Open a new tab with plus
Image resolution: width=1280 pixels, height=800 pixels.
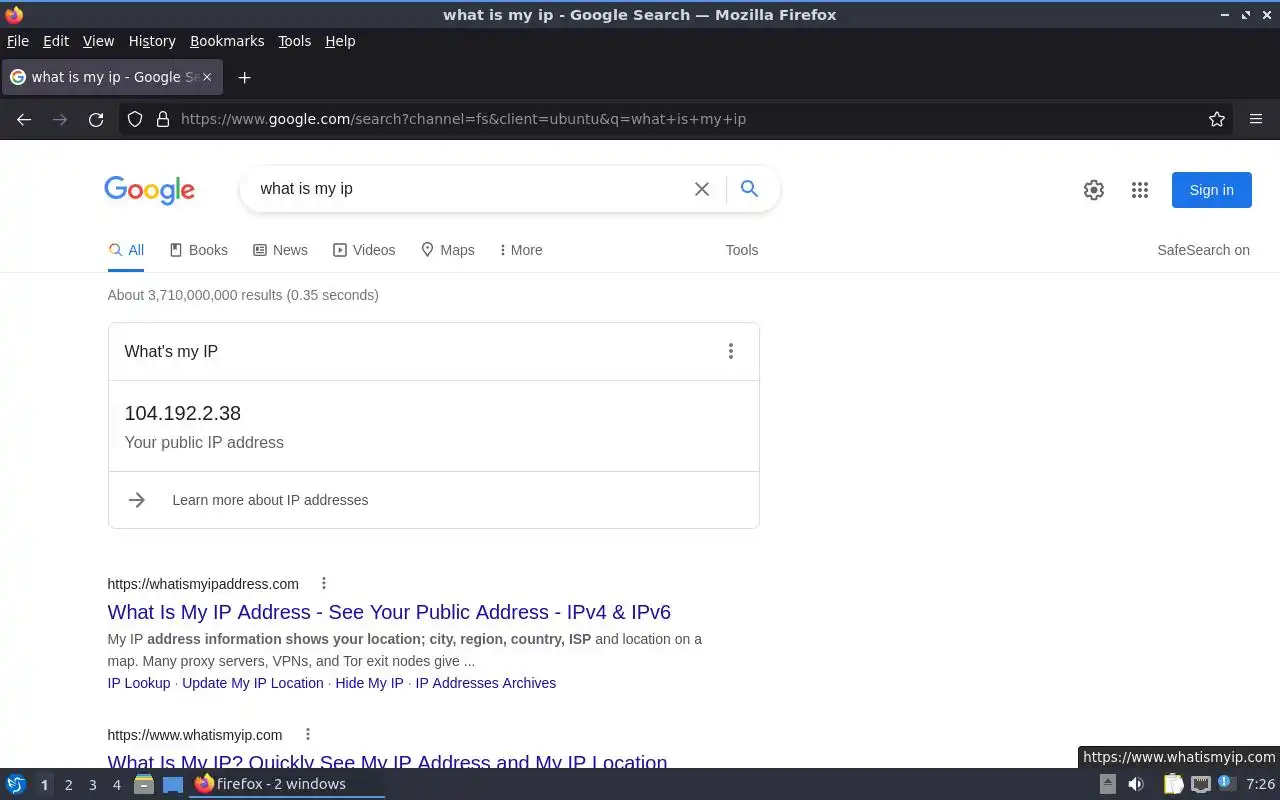[244, 77]
